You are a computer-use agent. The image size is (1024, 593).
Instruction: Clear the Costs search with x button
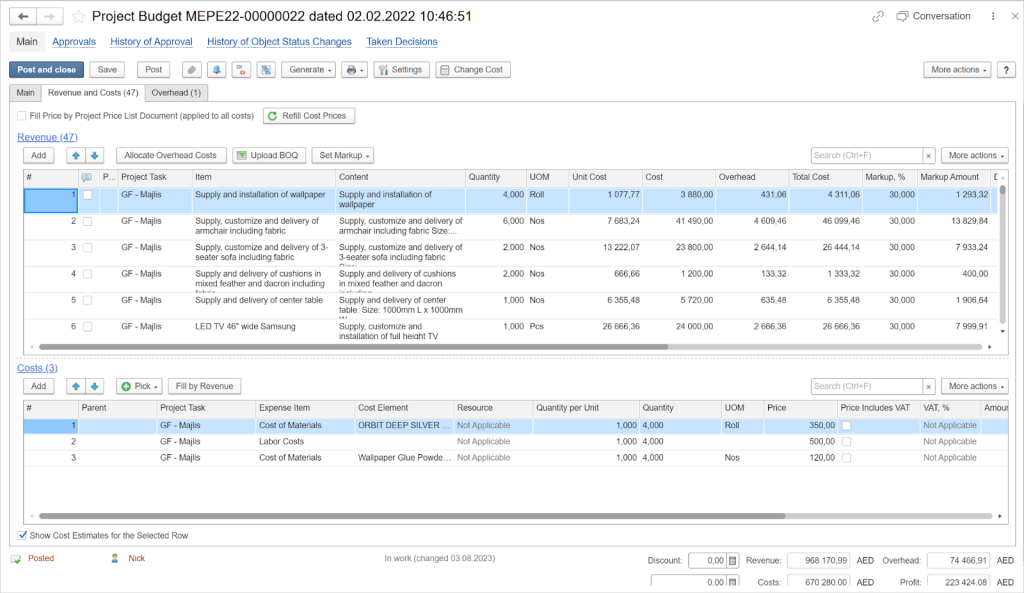(x=928, y=386)
